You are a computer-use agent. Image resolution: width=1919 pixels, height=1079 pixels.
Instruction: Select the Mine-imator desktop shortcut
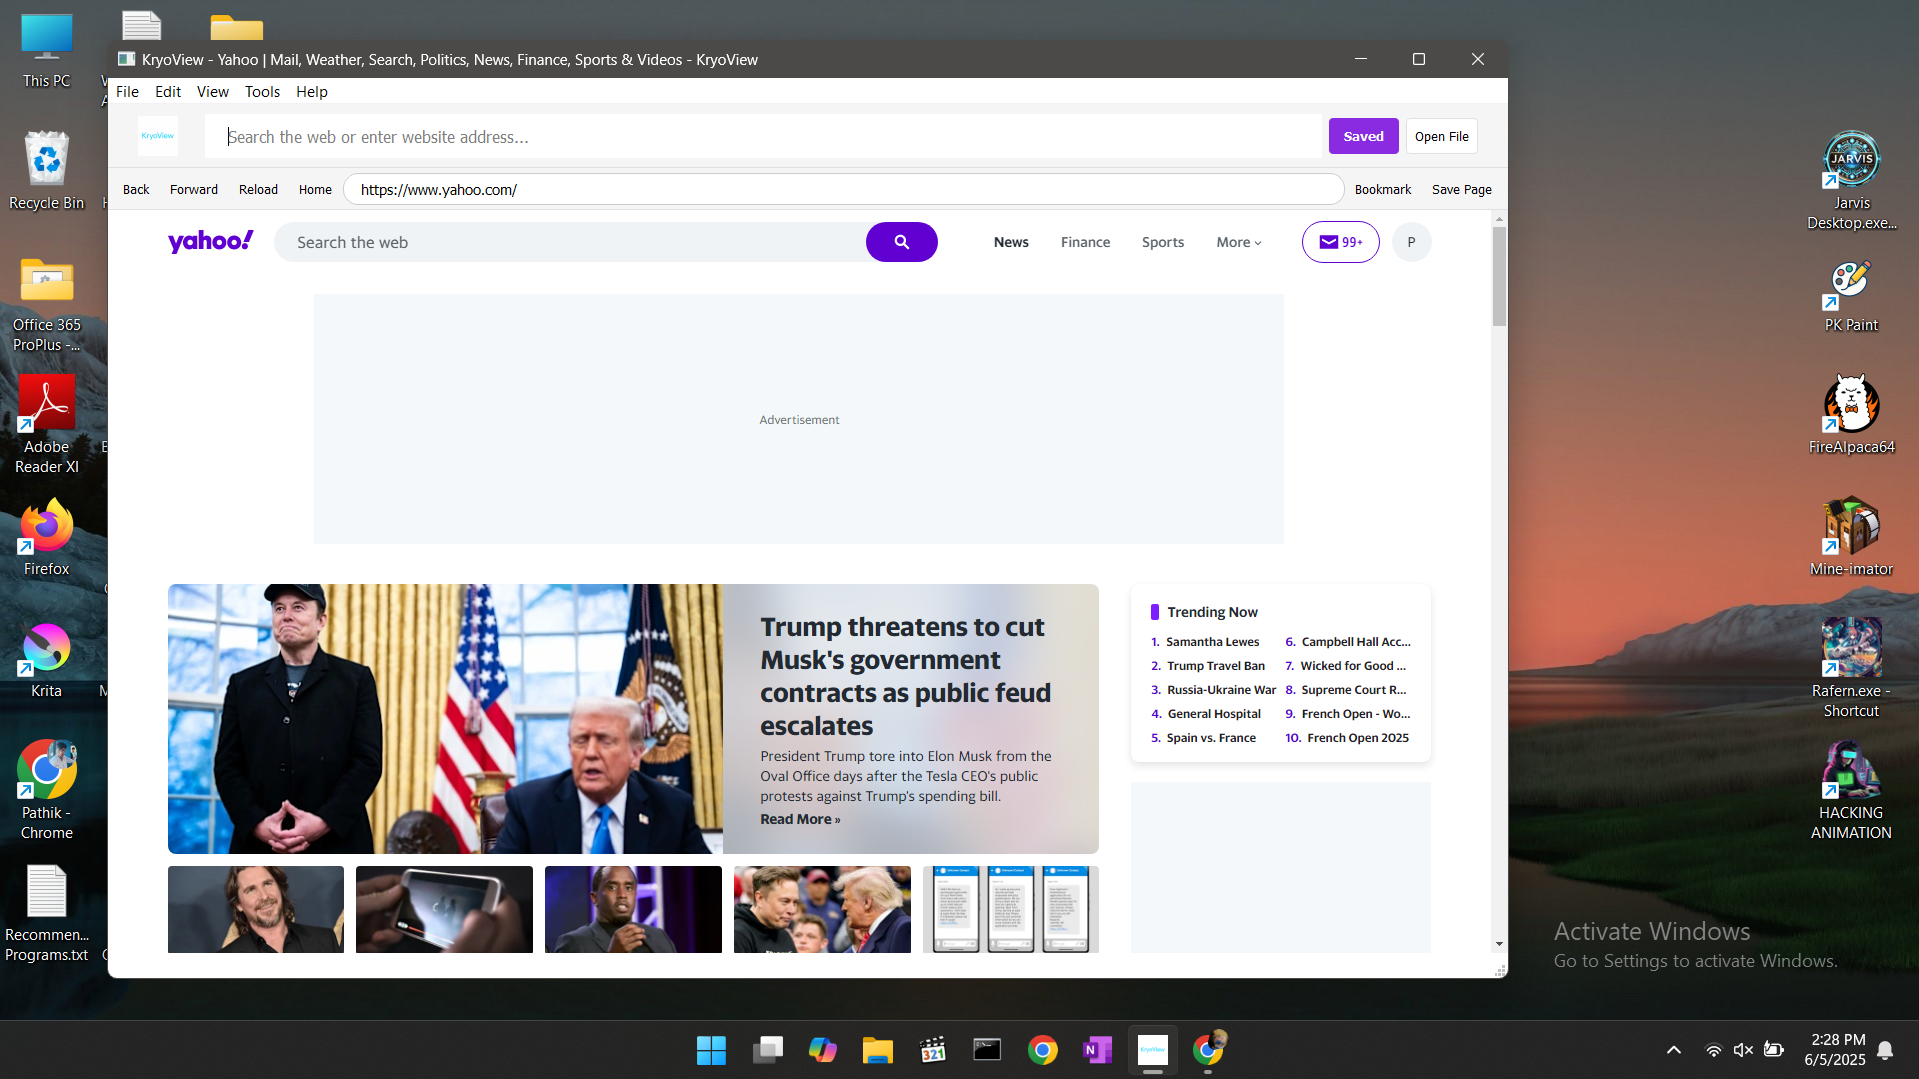[x=1851, y=537]
